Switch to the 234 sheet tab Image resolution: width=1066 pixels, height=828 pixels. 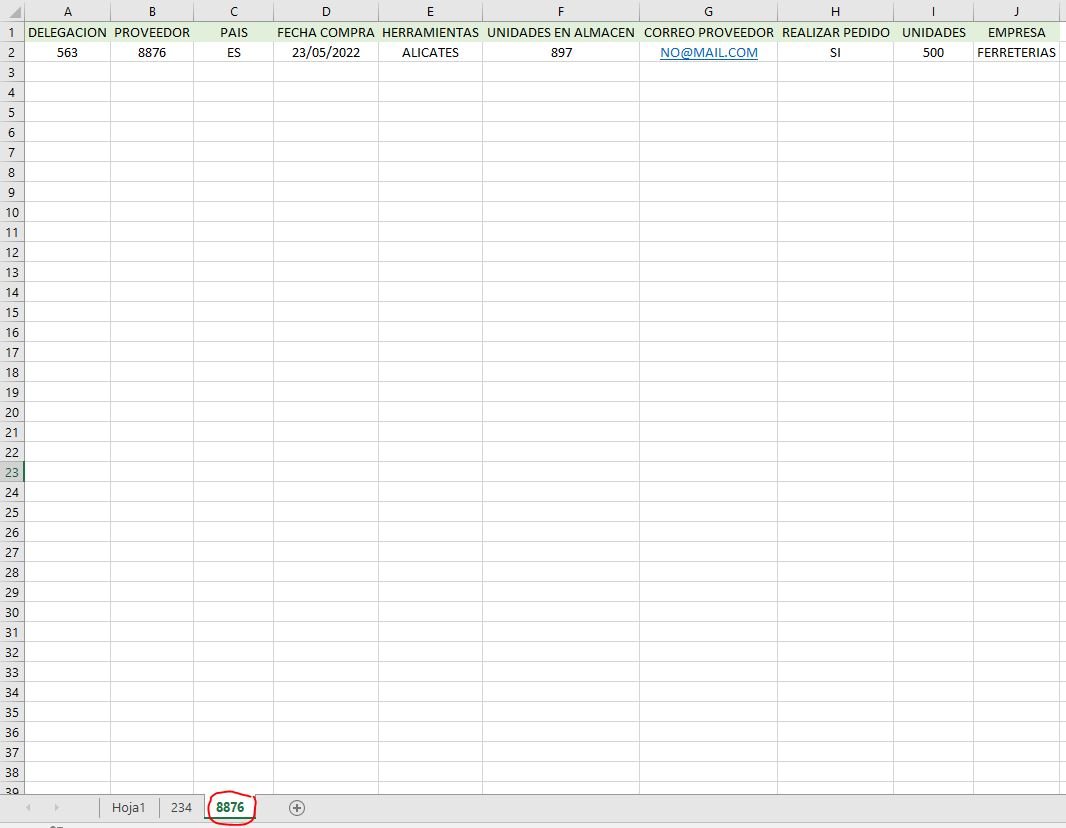[181, 808]
